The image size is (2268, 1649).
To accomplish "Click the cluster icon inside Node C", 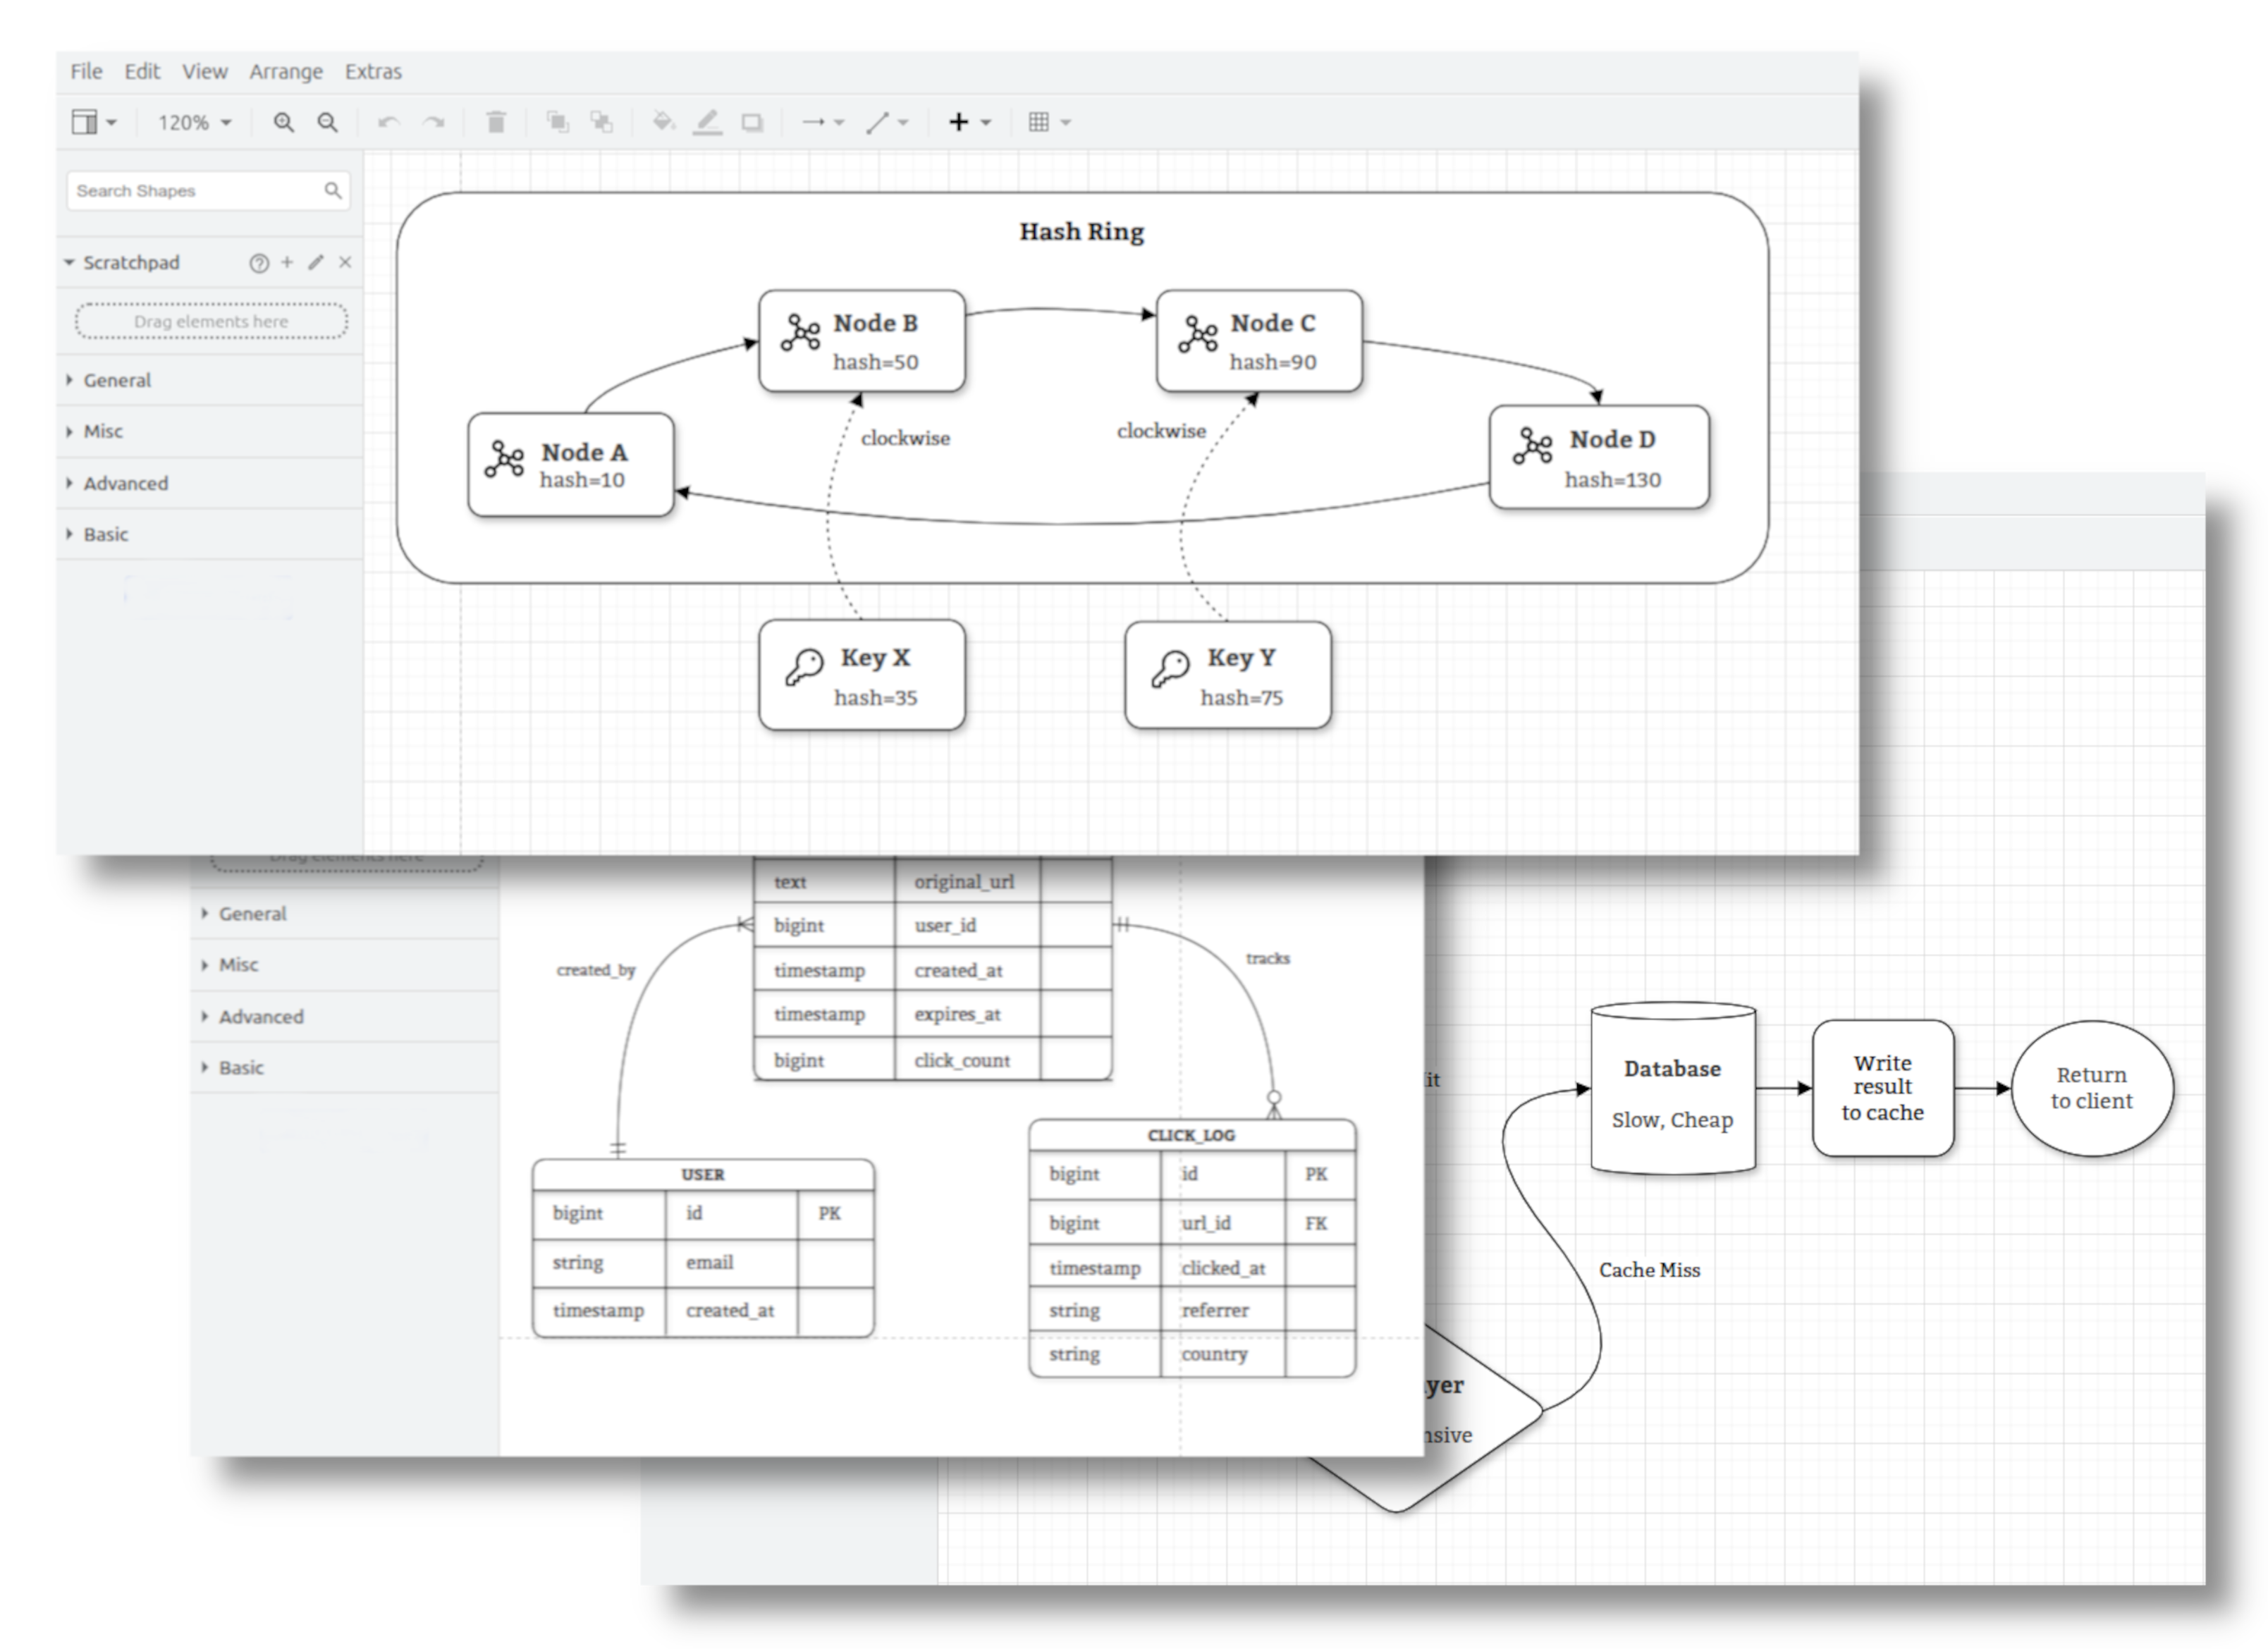I will coord(1198,333).
